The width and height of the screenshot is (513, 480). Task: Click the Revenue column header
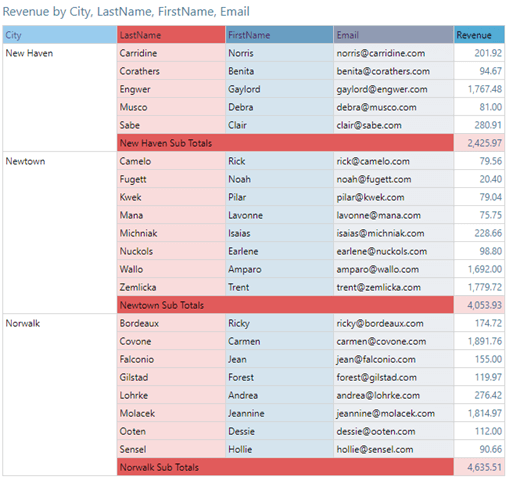point(479,35)
